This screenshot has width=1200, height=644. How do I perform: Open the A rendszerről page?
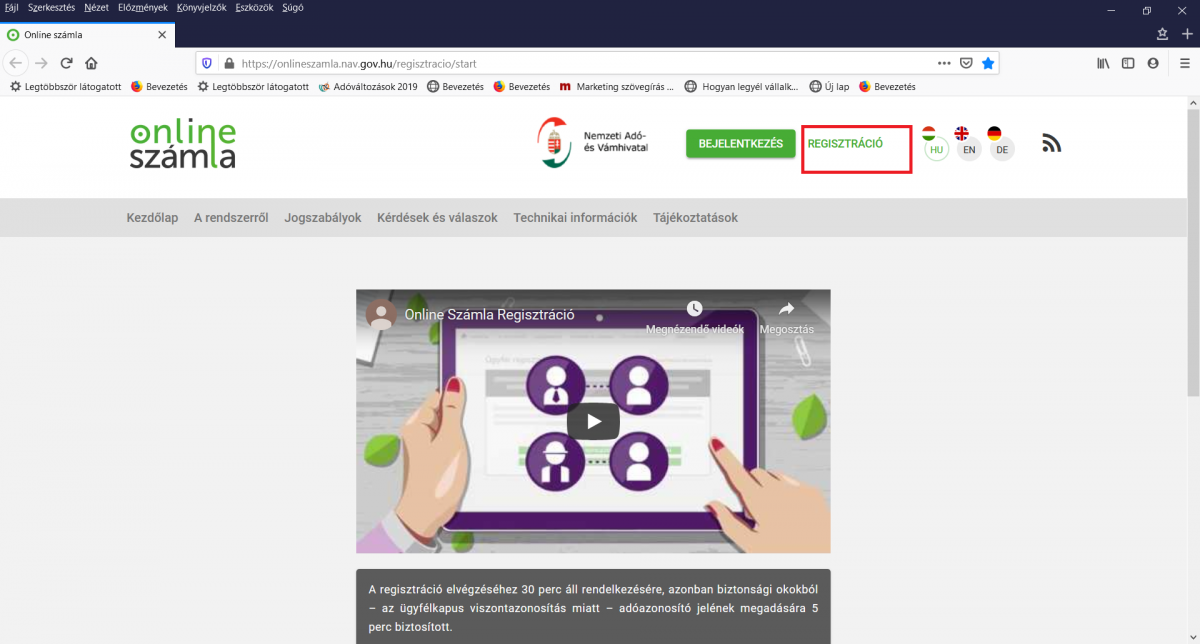(x=231, y=218)
